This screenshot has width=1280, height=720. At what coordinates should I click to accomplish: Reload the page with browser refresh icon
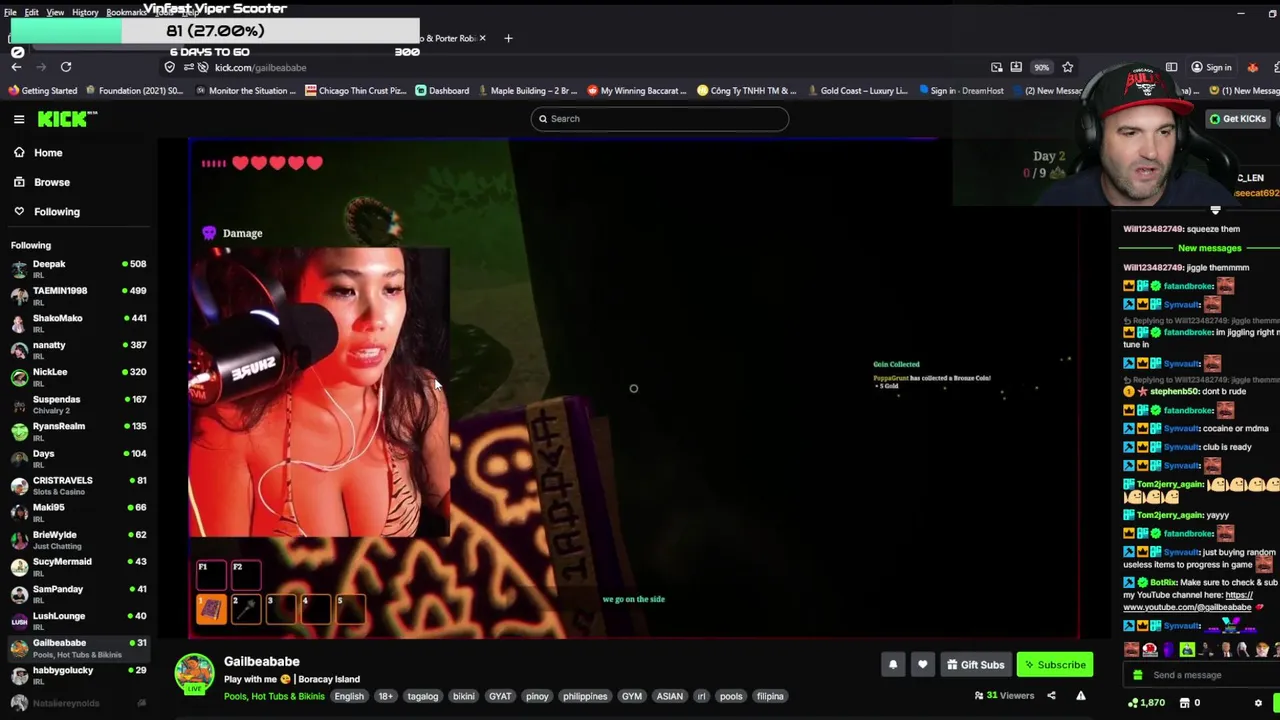pyautogui.click(x=66, y=67)
